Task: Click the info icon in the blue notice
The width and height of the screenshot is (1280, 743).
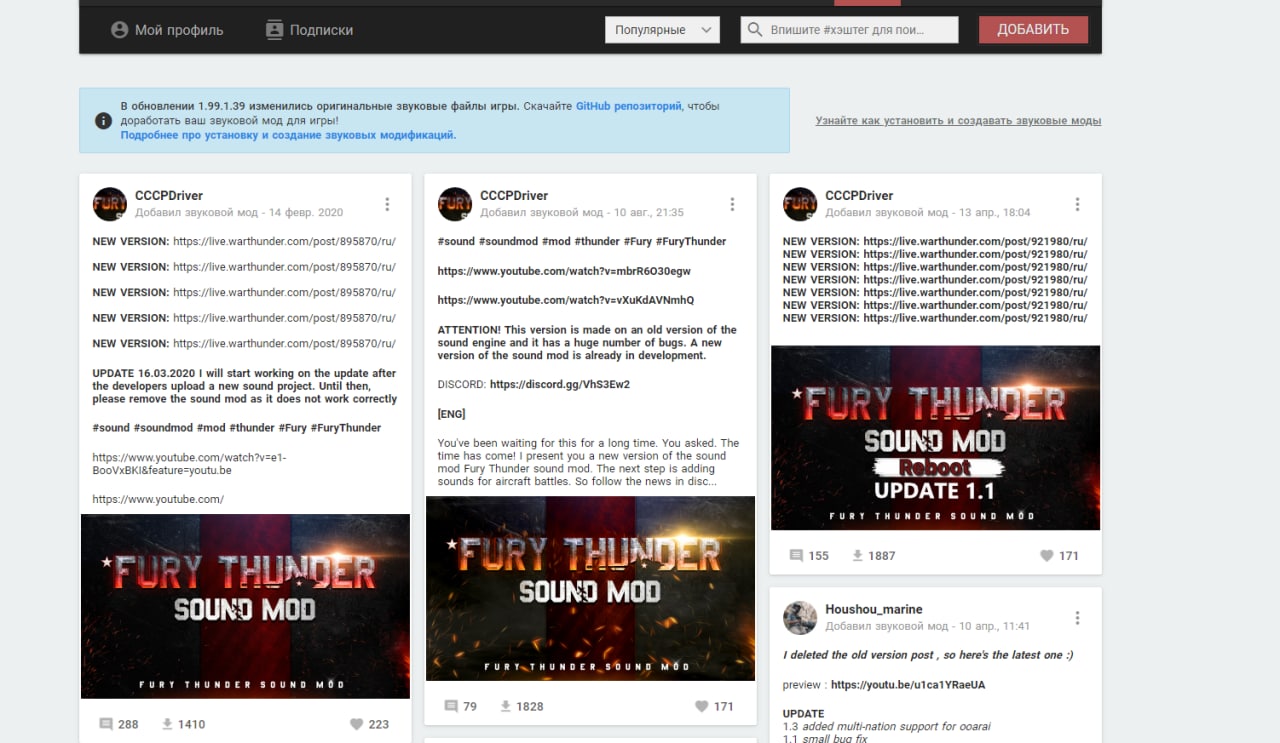Action: point(103,120)
